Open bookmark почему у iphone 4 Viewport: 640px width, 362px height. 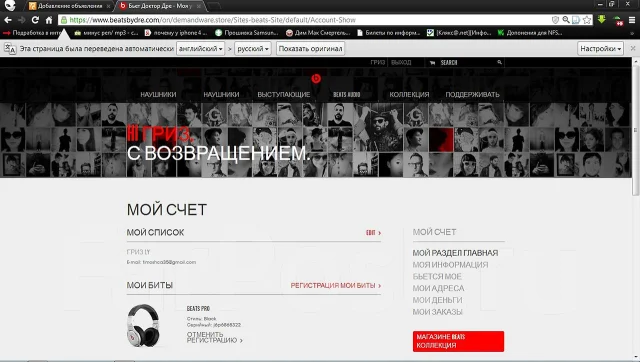pyautogui.click(x=176, y=33)
